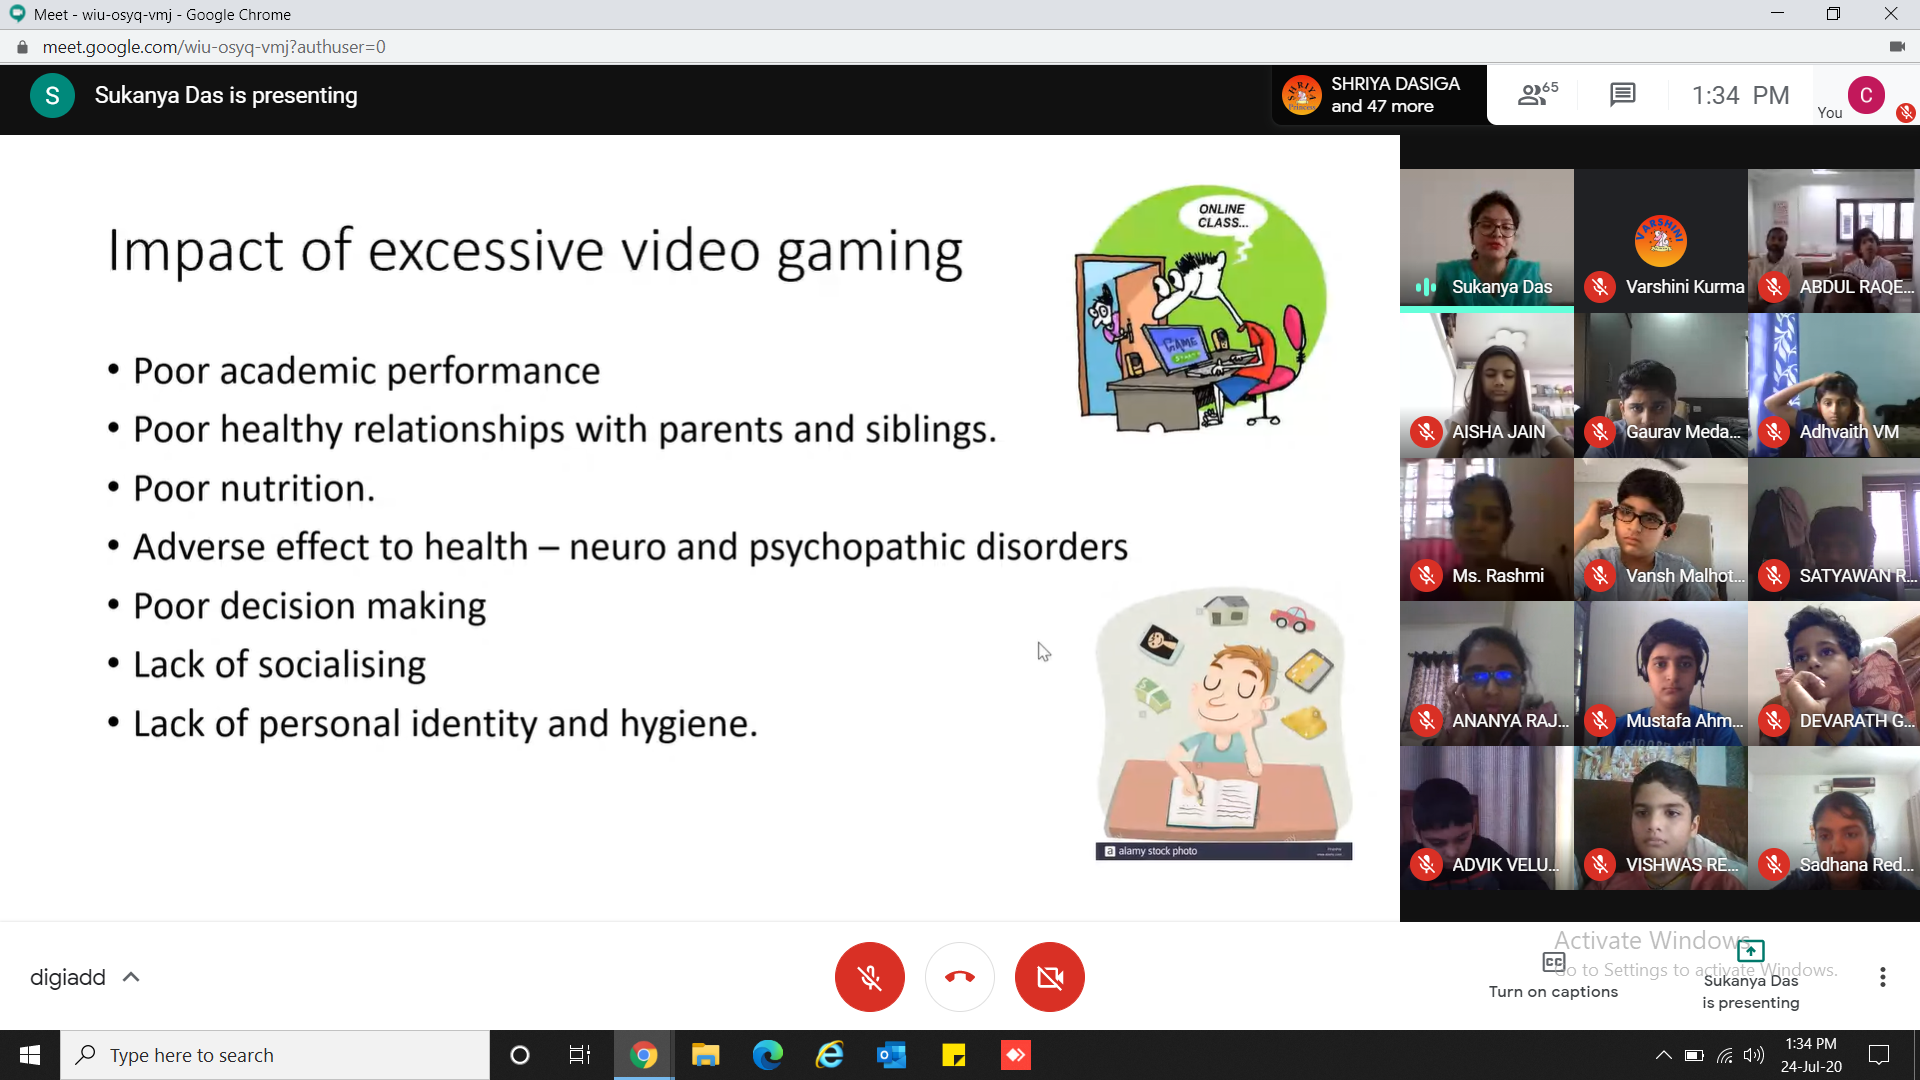Image resolution: width=1920 pixels, height=1080 pixels.
Task: Turn on captions
Action: (1553, 975)
